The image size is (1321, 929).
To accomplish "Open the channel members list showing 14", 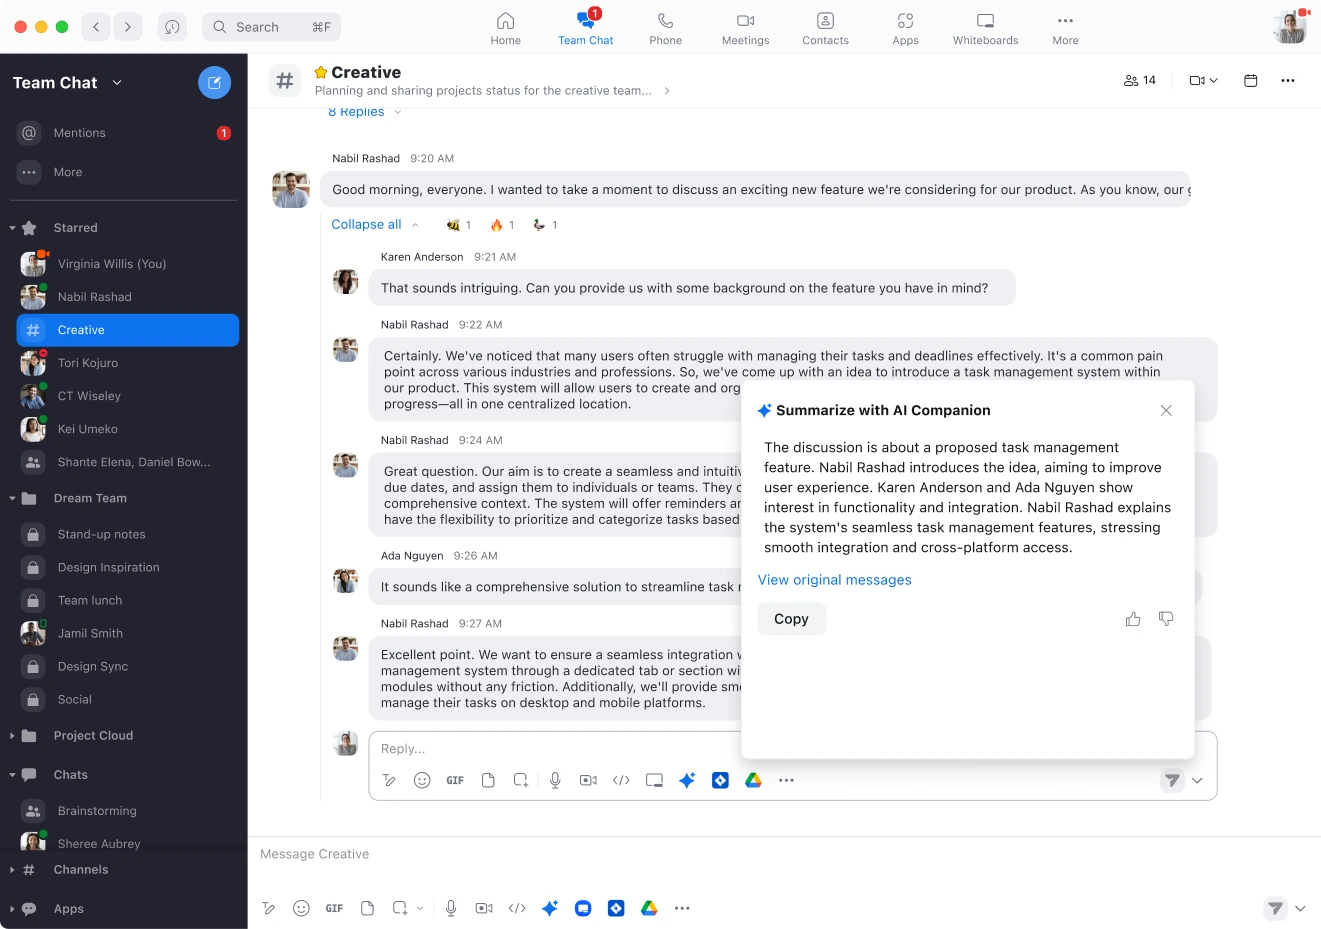I will [1139, 80].
